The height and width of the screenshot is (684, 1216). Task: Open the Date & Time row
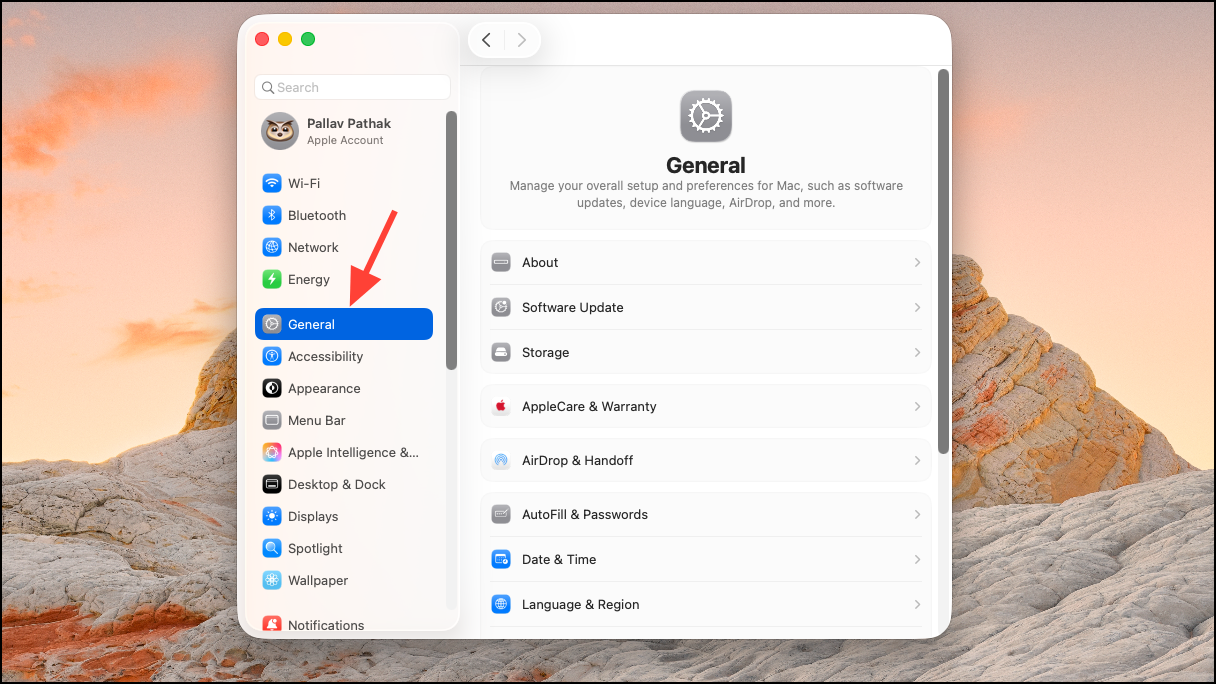coord(706,559)
